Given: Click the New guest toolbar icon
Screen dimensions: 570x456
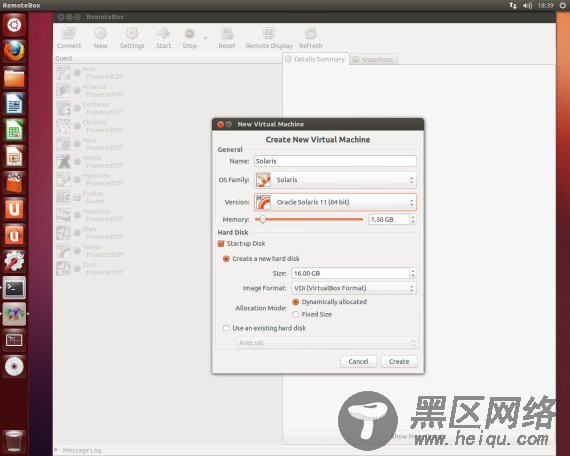Looking at the screenshot, I should [100, 38].
